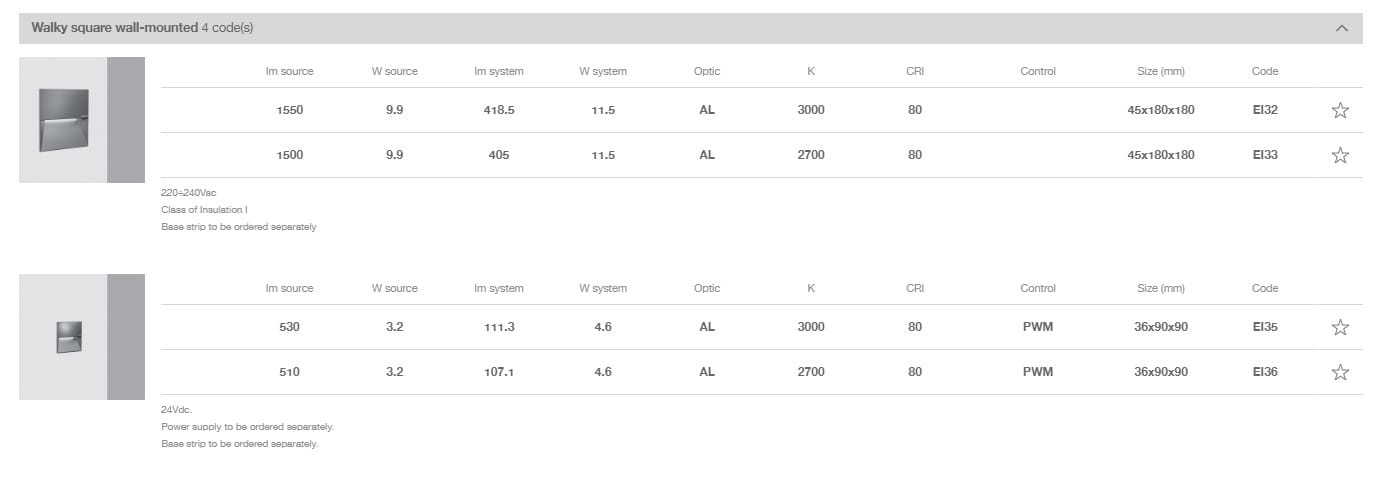Viewport: 1376px width, 491px height.
Task: Click the 1500 lm source row
Action: pos(290,155)
